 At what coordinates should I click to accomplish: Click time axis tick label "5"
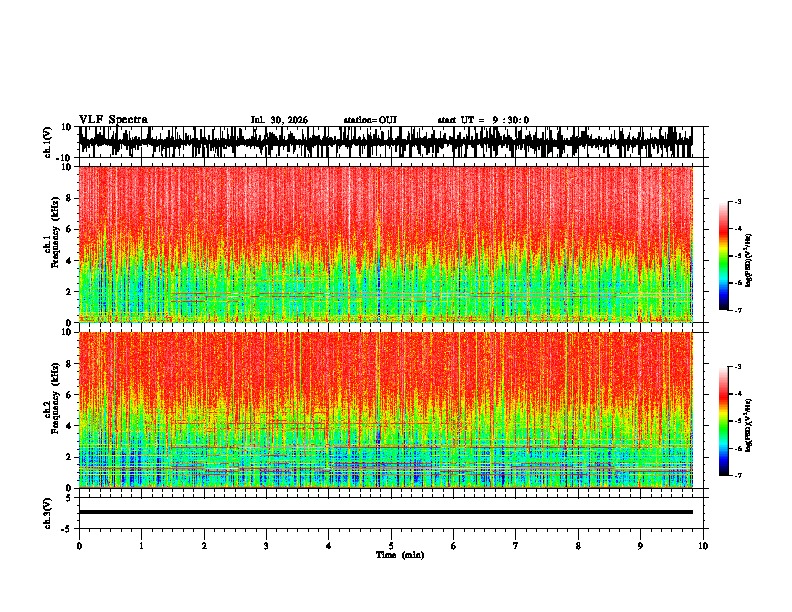coord(391,546)
